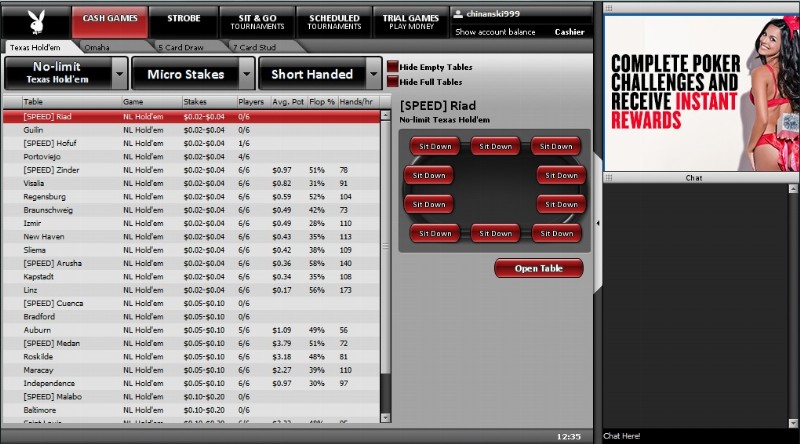Open Trial Games Play Money tab
Image resolution: width=800 pixels, height=444 pixels.
tap(411, 22)
